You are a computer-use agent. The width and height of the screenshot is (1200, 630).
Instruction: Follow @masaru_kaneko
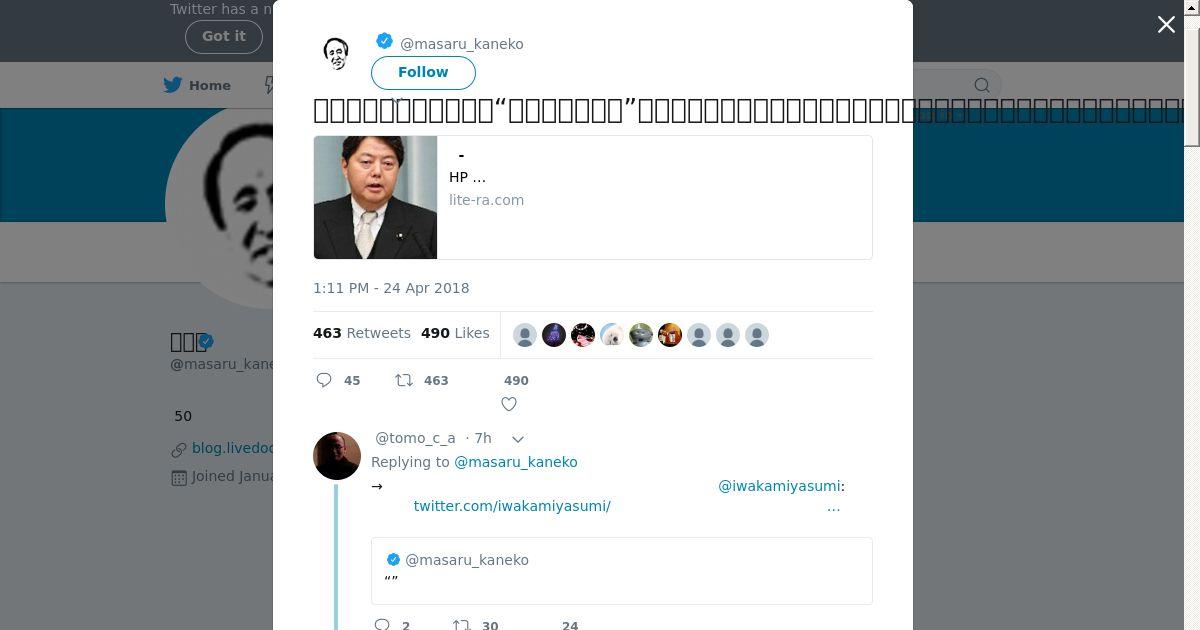(x=423, y=72)
